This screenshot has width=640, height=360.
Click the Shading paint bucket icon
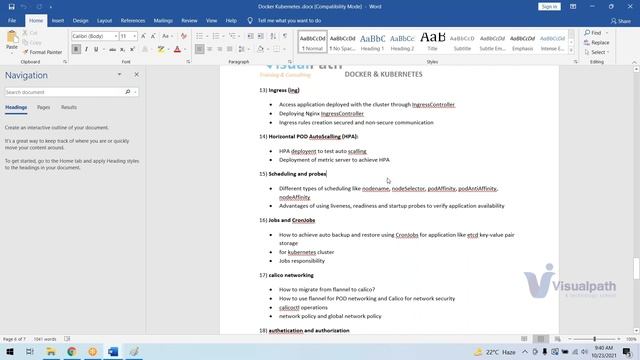(260, 49)
